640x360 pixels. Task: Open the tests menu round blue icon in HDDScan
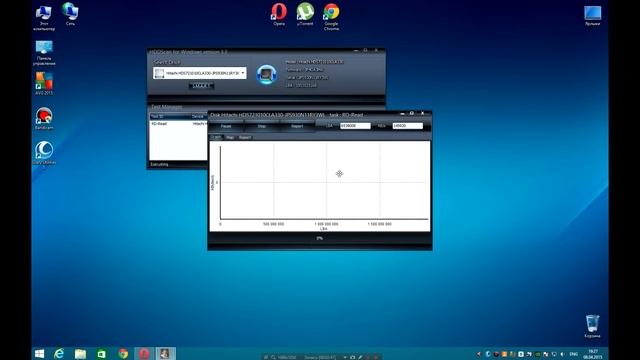tap(266, 75)
